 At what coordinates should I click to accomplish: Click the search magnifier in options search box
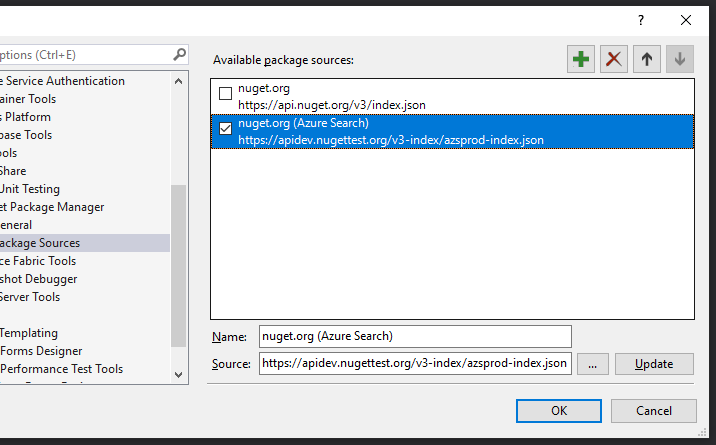pyautogui.click(x=179, y=54)
